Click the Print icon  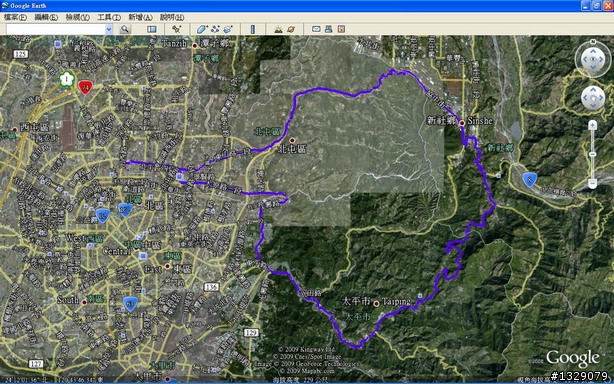(x=329, y=29)
